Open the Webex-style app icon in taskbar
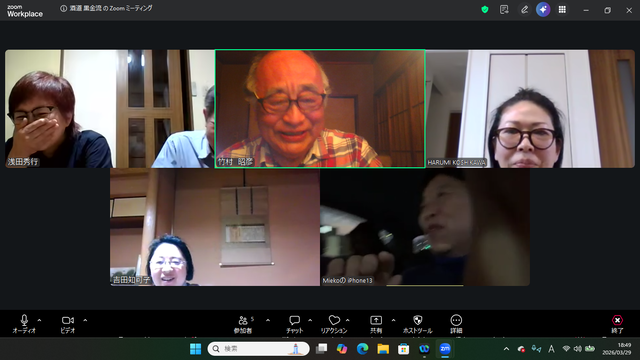 pyautogui.click(x=424, y=349)
